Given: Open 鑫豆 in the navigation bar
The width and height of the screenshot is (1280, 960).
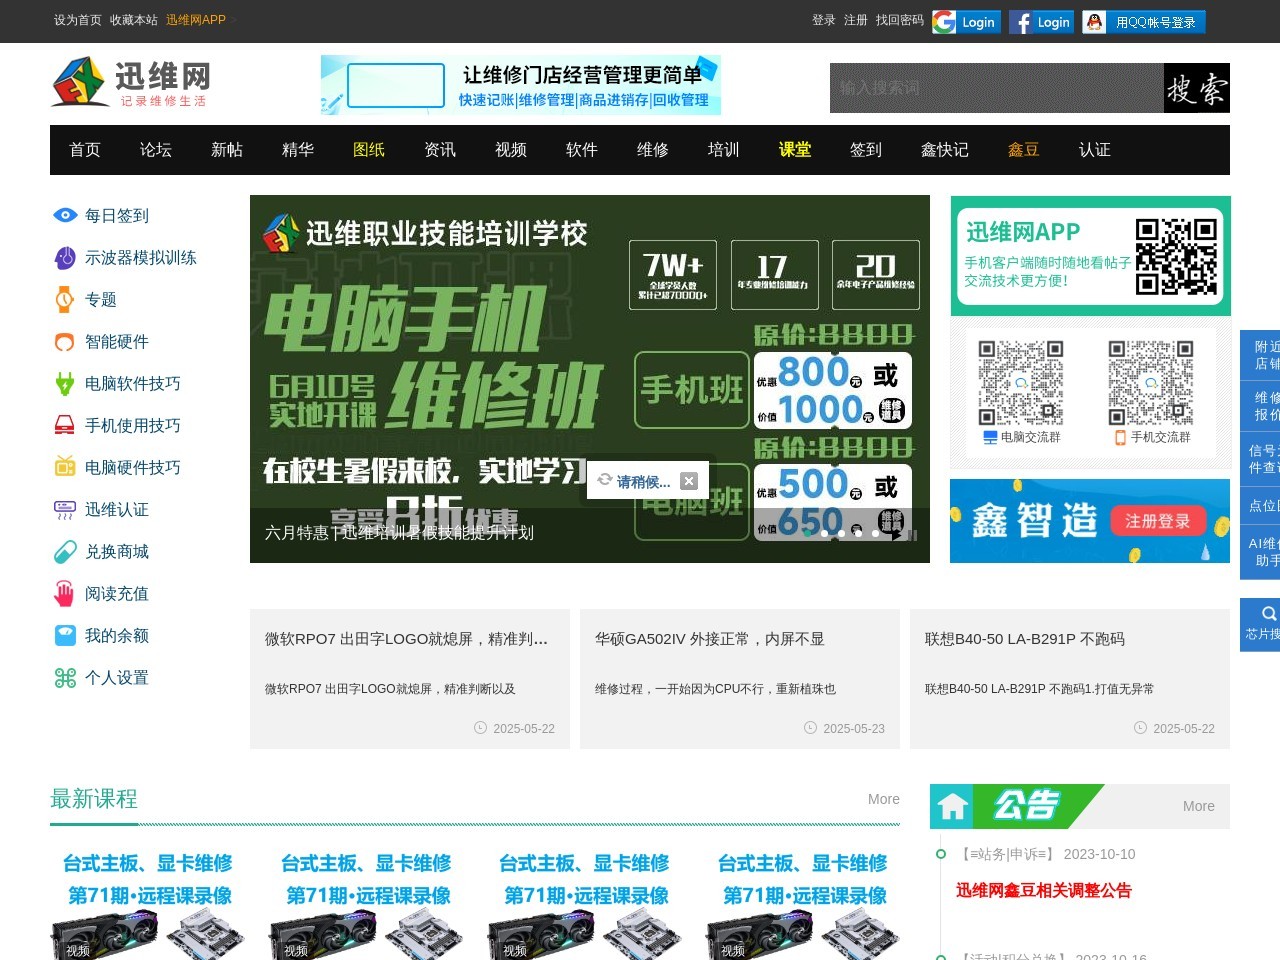Looking at the screenshot, I should [1024, 149].
